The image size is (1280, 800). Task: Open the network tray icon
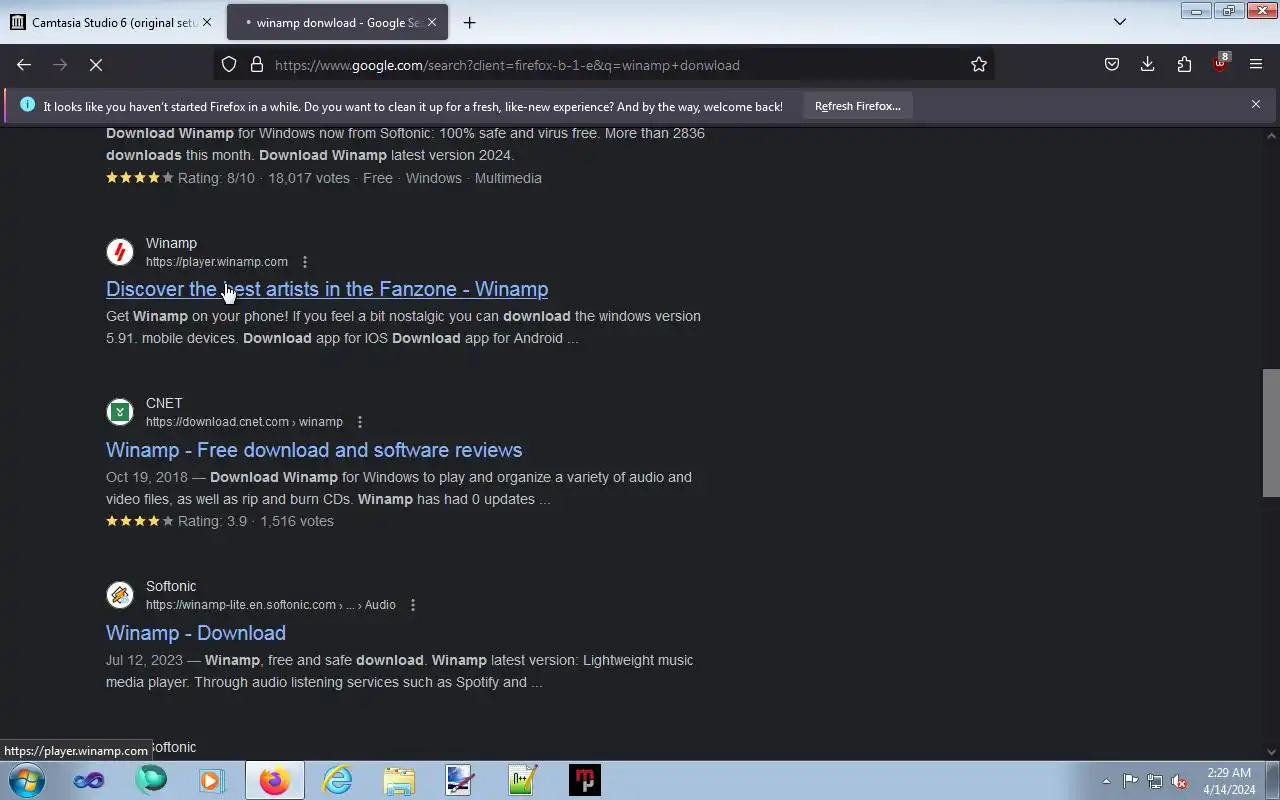[x=1155, y=781]
